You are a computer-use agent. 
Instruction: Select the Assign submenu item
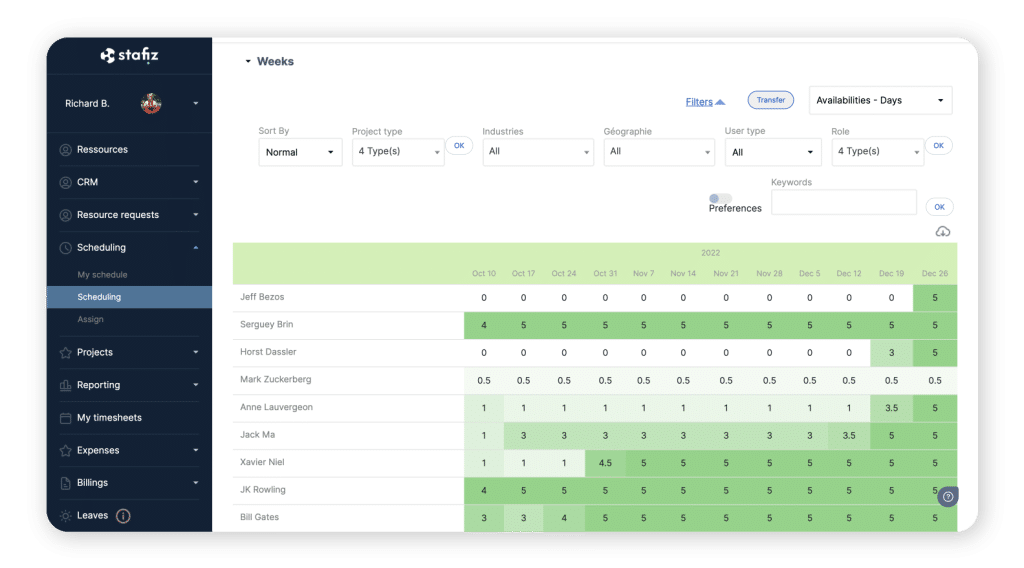(90, 319)
